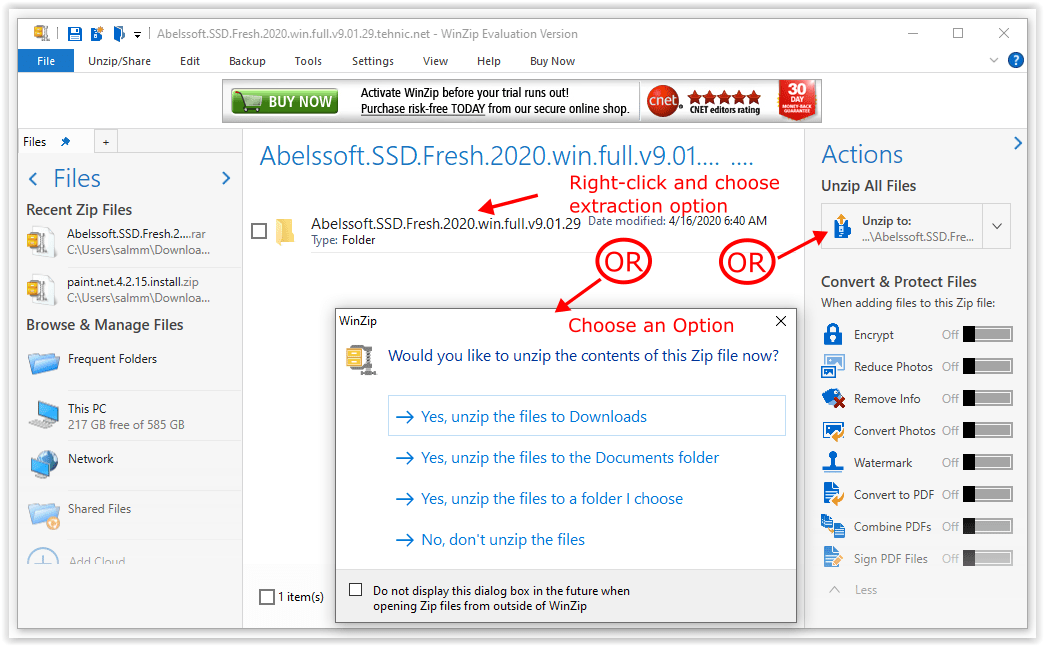The image size is (1044, 646).
Task: Select the Files pane tab
Action: 35,142
